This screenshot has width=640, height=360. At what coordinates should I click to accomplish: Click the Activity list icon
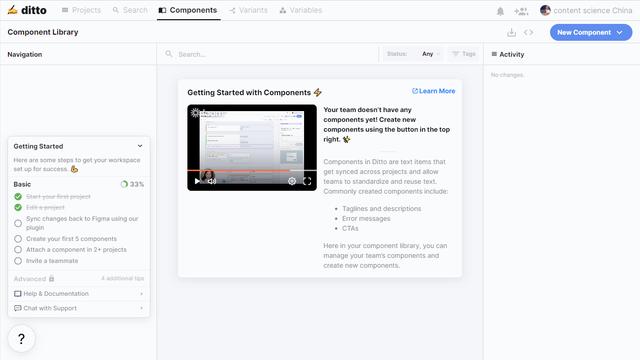coord(494,54)
